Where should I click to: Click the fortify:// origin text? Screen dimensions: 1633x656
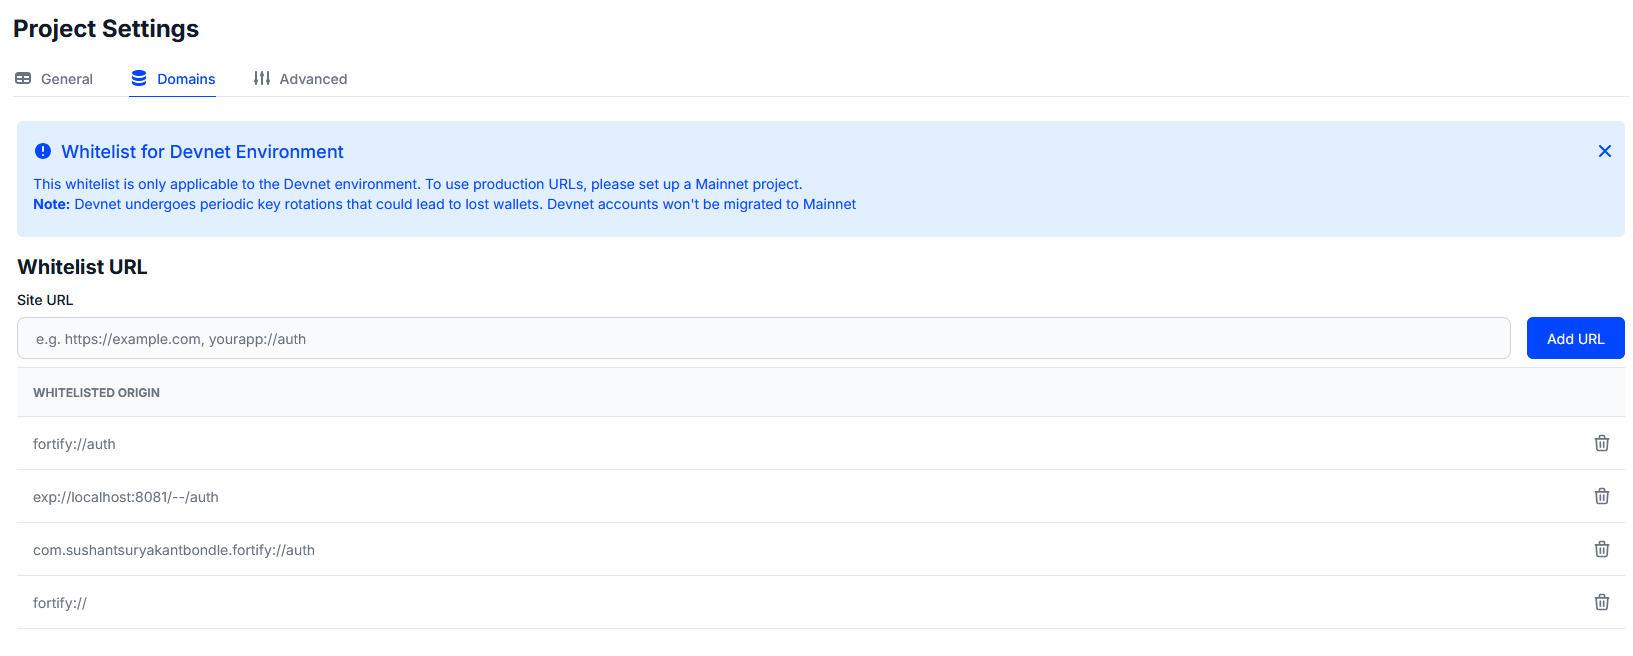(x=60, y=603)
